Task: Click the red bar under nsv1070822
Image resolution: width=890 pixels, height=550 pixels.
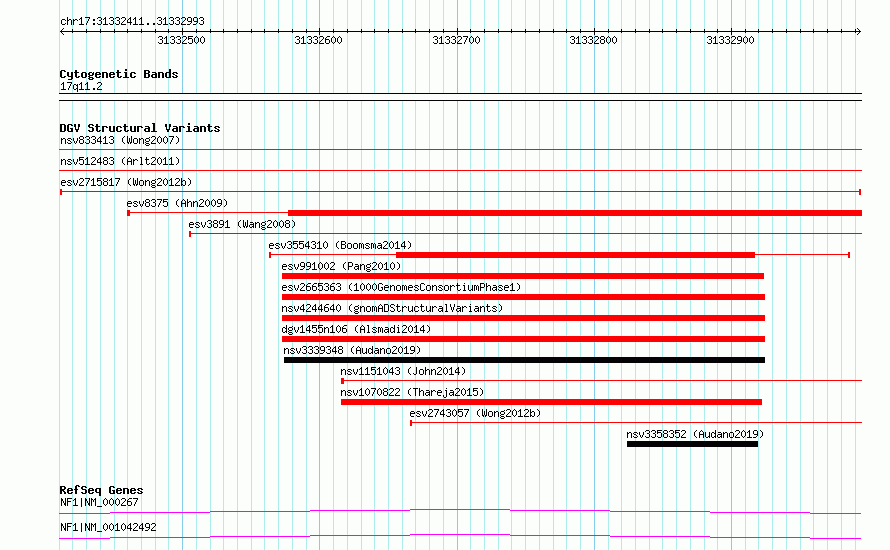Action: click(x=551, y=402)
